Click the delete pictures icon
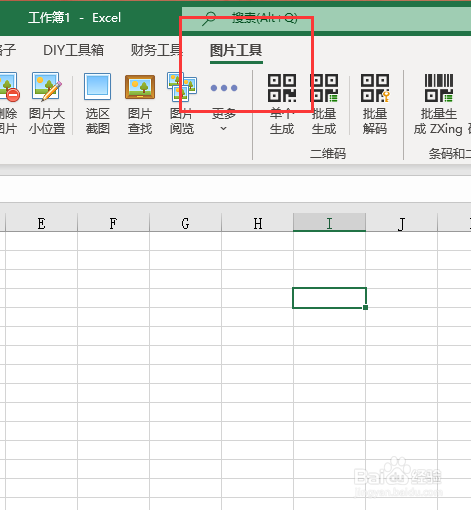The image size is (471, 510). tap(9, 87)
